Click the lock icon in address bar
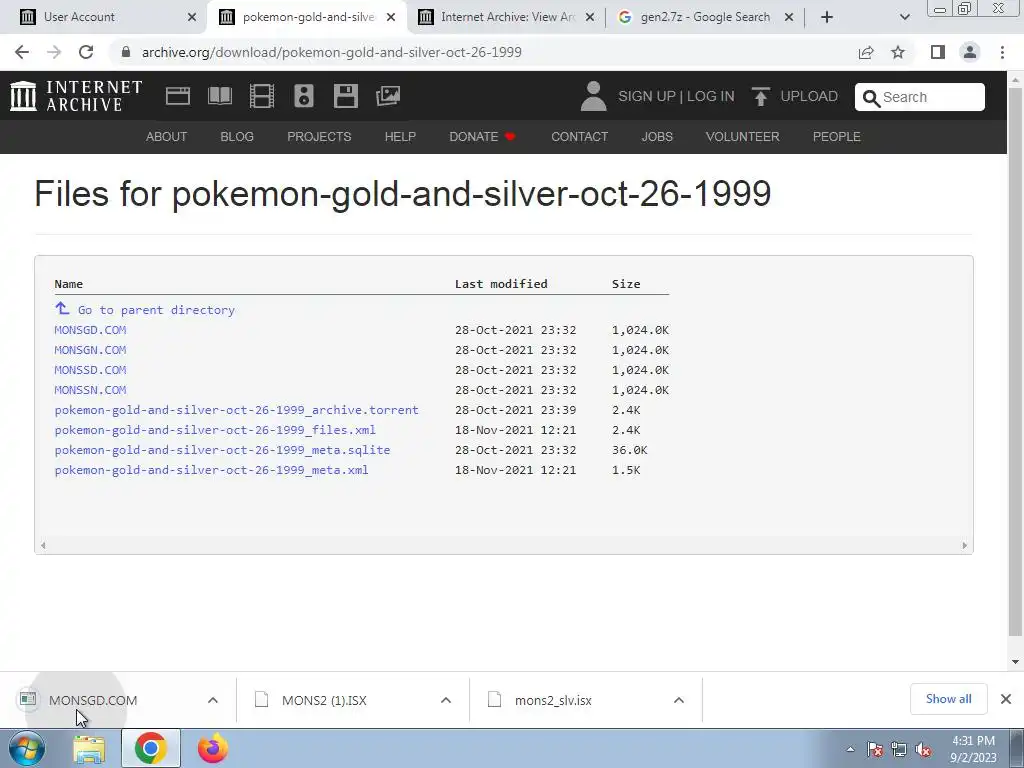 pos(126,52)
